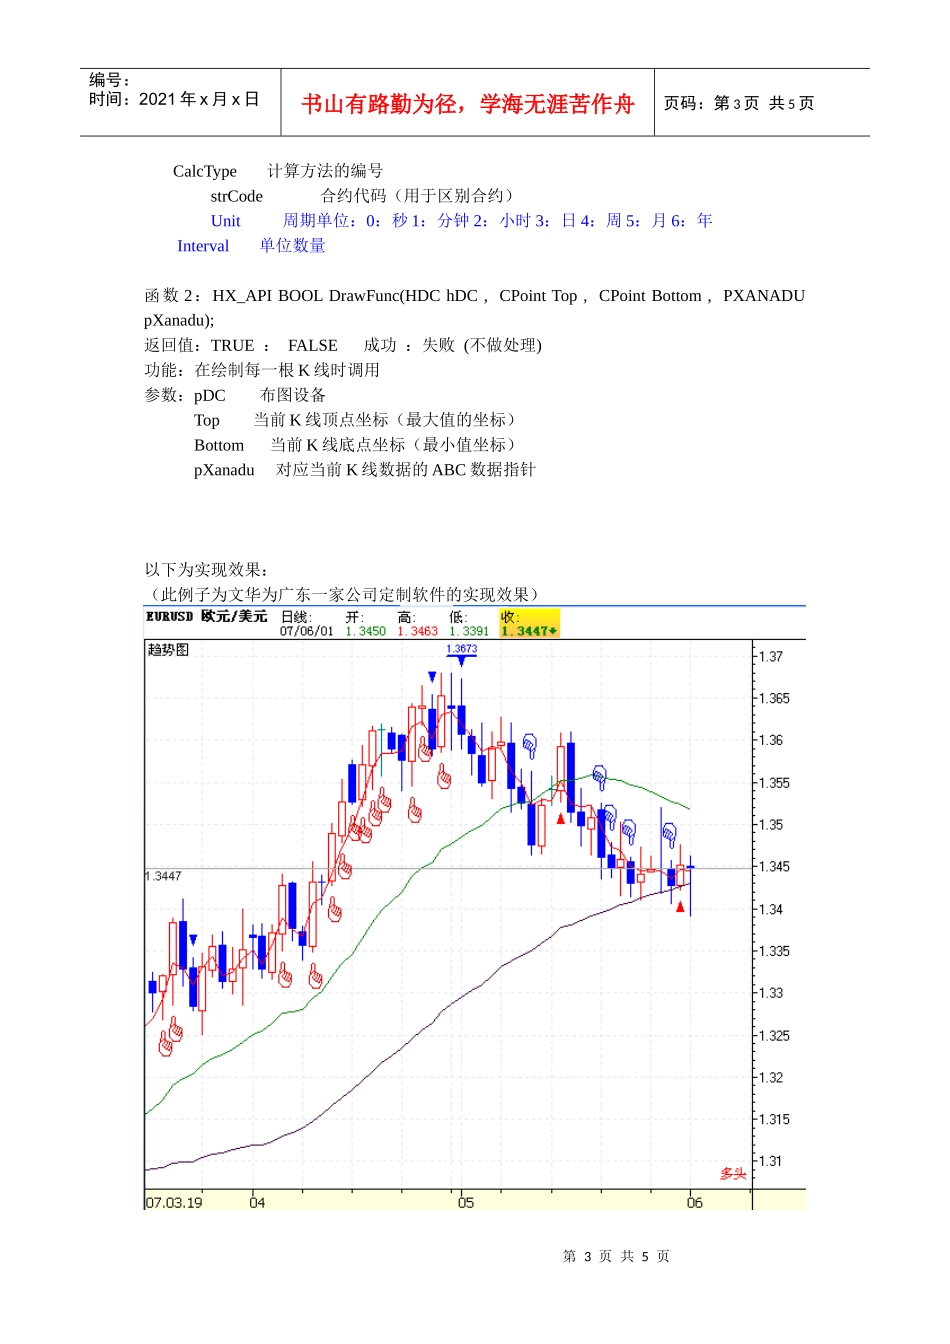
Task: Click the 05 month marker on the time axis
Action: coord(466,1202)
